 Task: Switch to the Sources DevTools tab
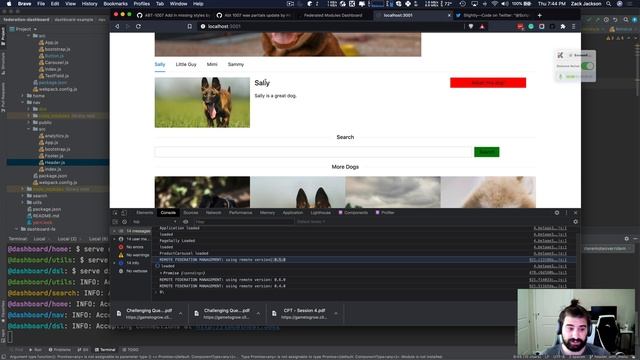(x=191, y=213)
